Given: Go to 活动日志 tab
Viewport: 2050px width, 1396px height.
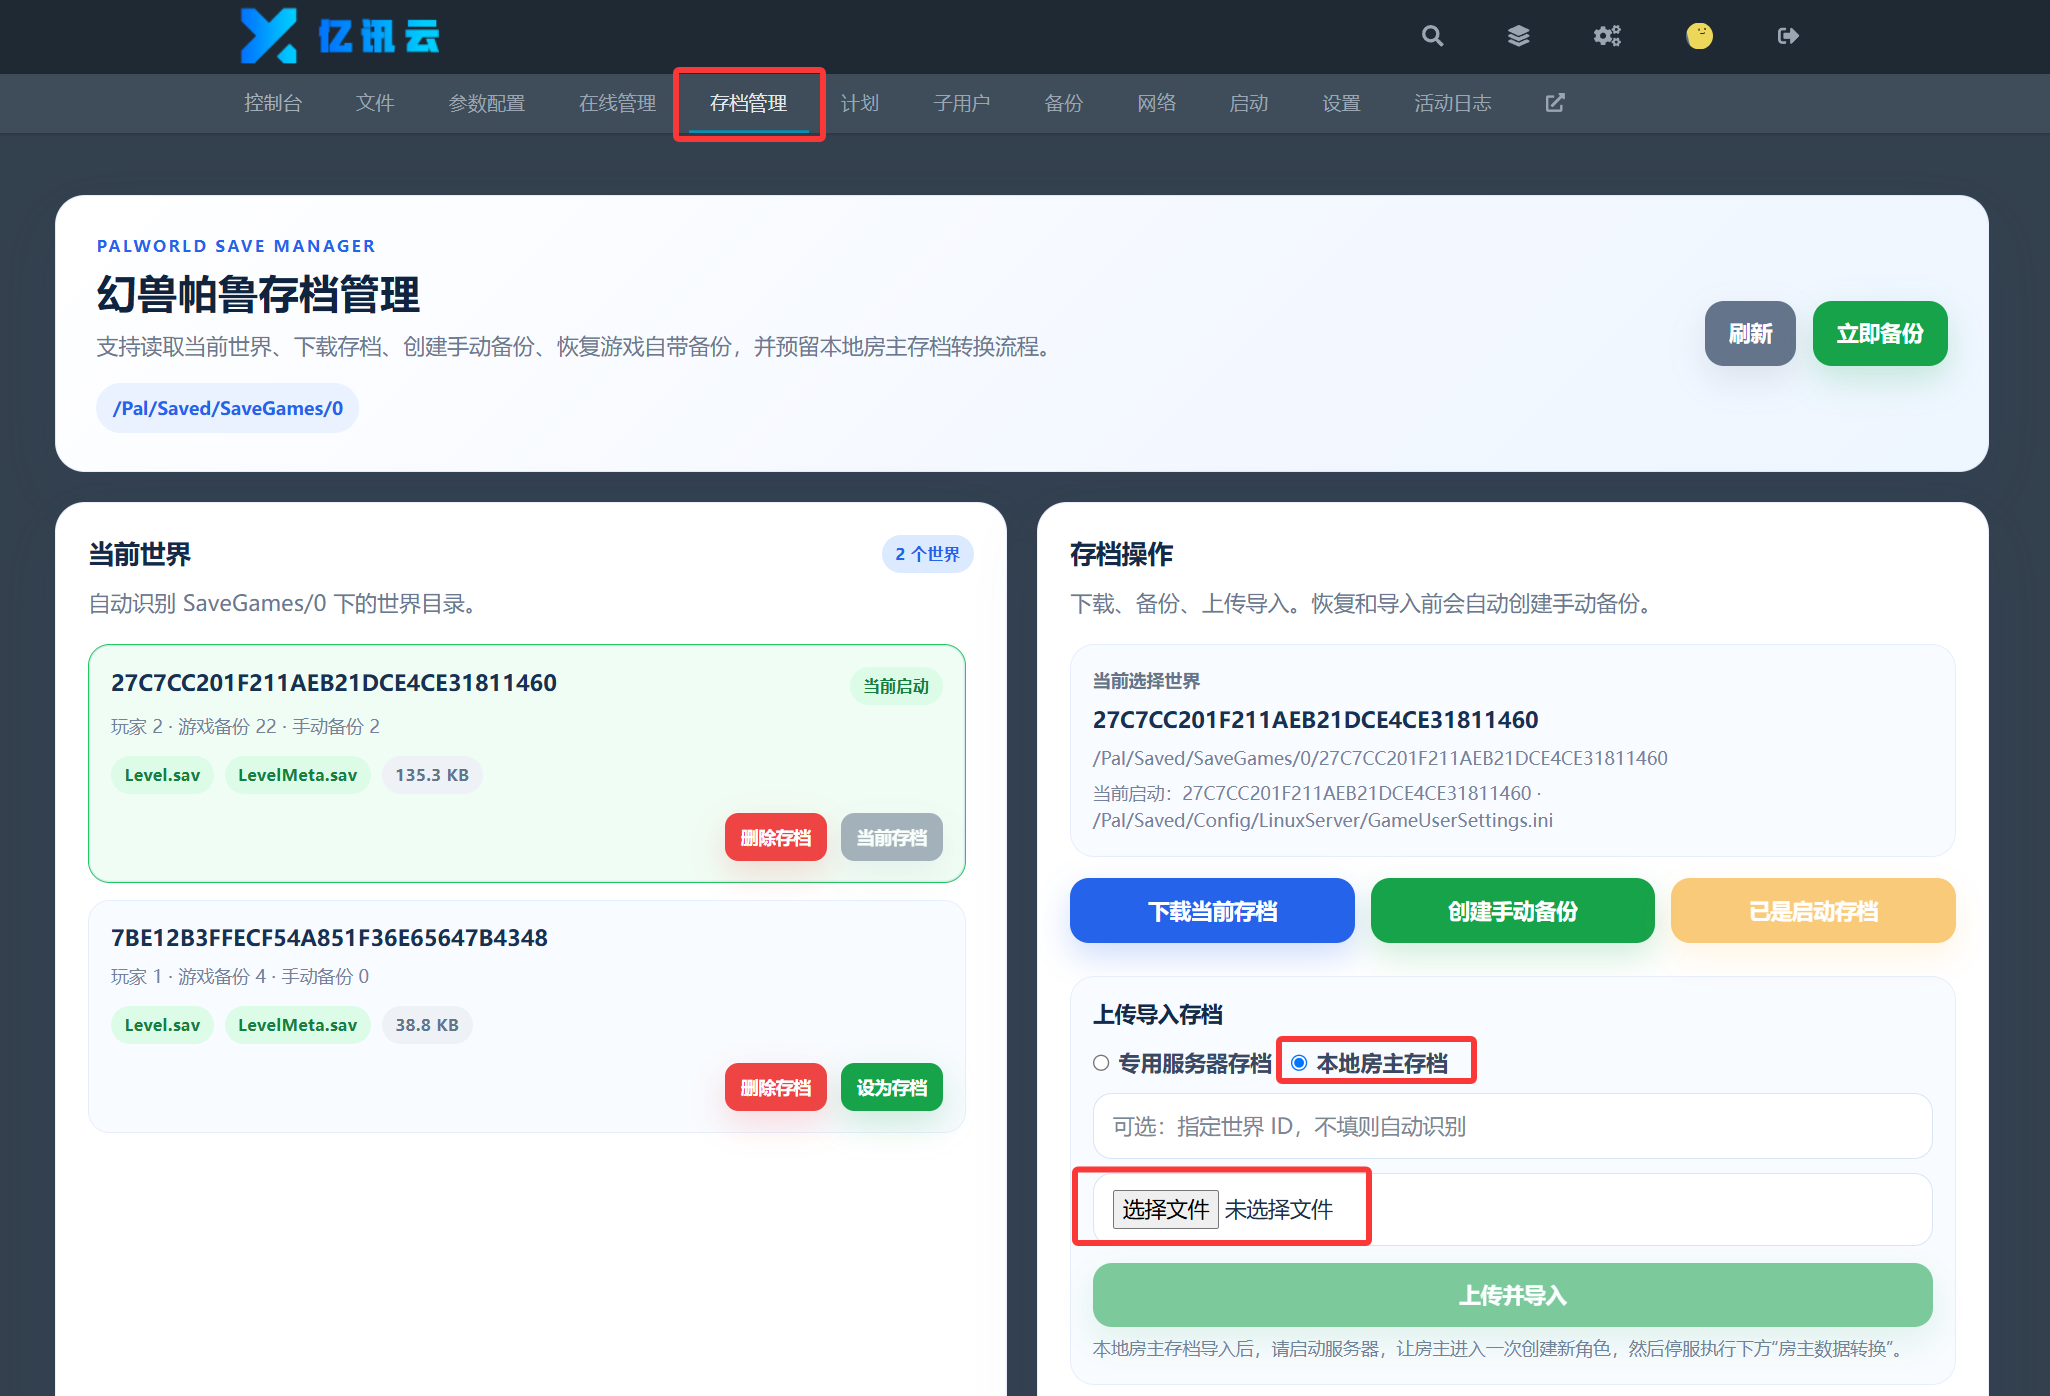Looking at the screenshot, I should coord(1452,103).
